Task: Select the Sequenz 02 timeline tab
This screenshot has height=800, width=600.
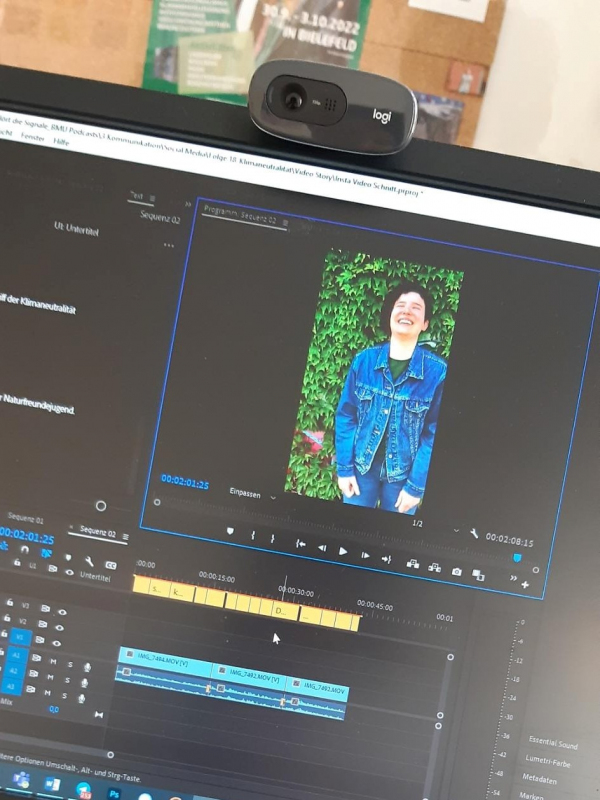Action: [x=97, y=531]
